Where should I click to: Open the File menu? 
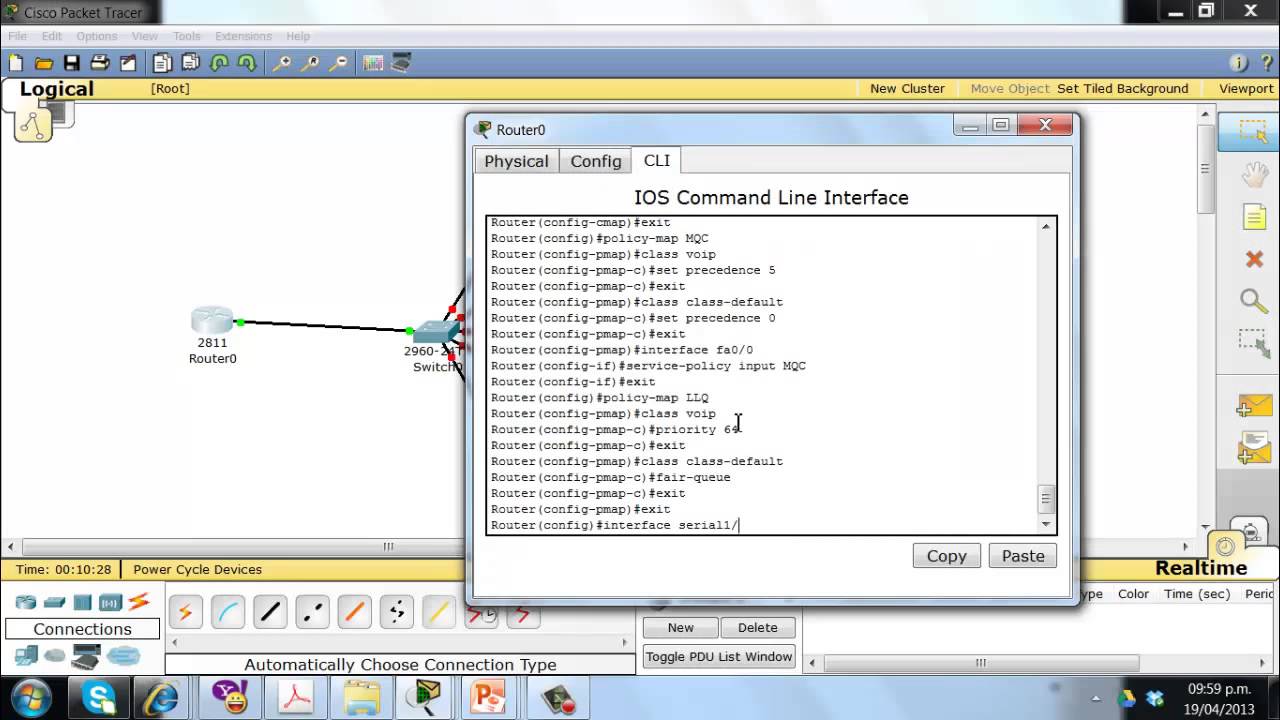(17, 36)
